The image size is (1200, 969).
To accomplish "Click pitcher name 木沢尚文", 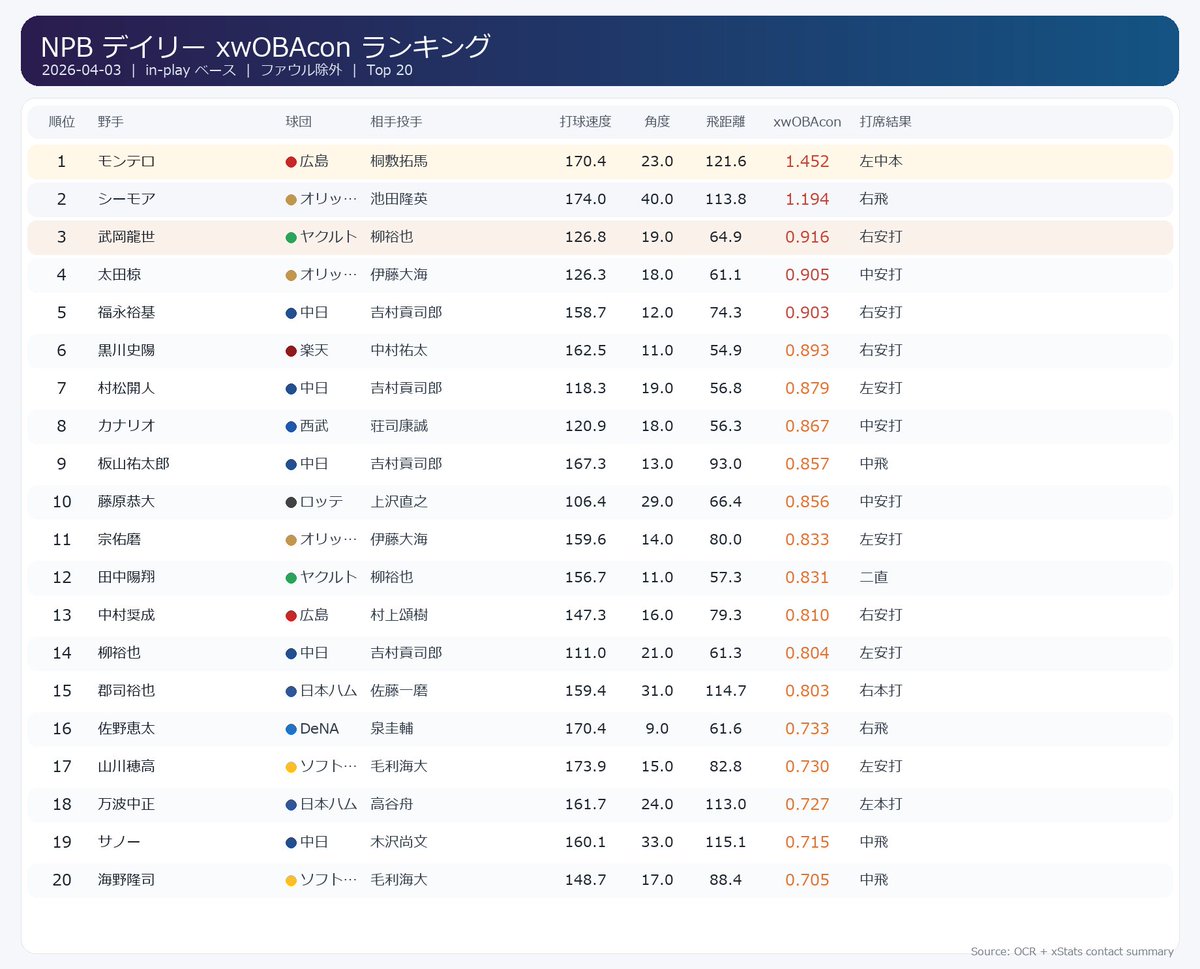I will [x=399, y=842].
